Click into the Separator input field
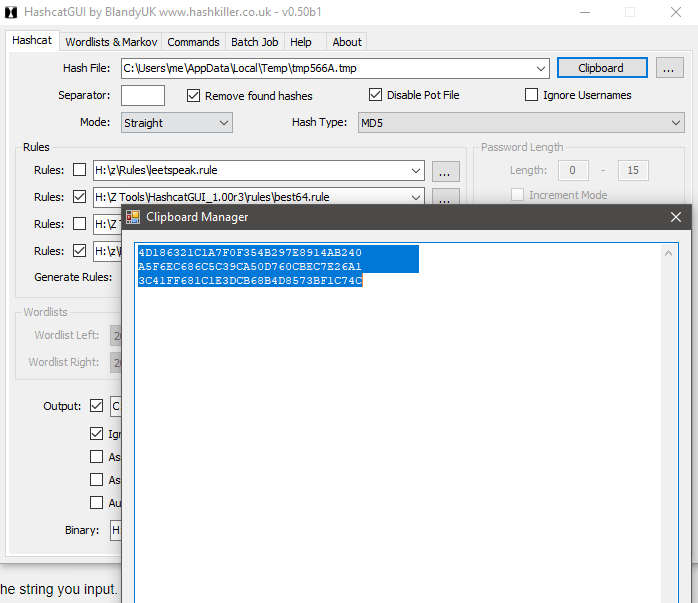The height and width of the screenshot is (603, 698). (143, 96)
